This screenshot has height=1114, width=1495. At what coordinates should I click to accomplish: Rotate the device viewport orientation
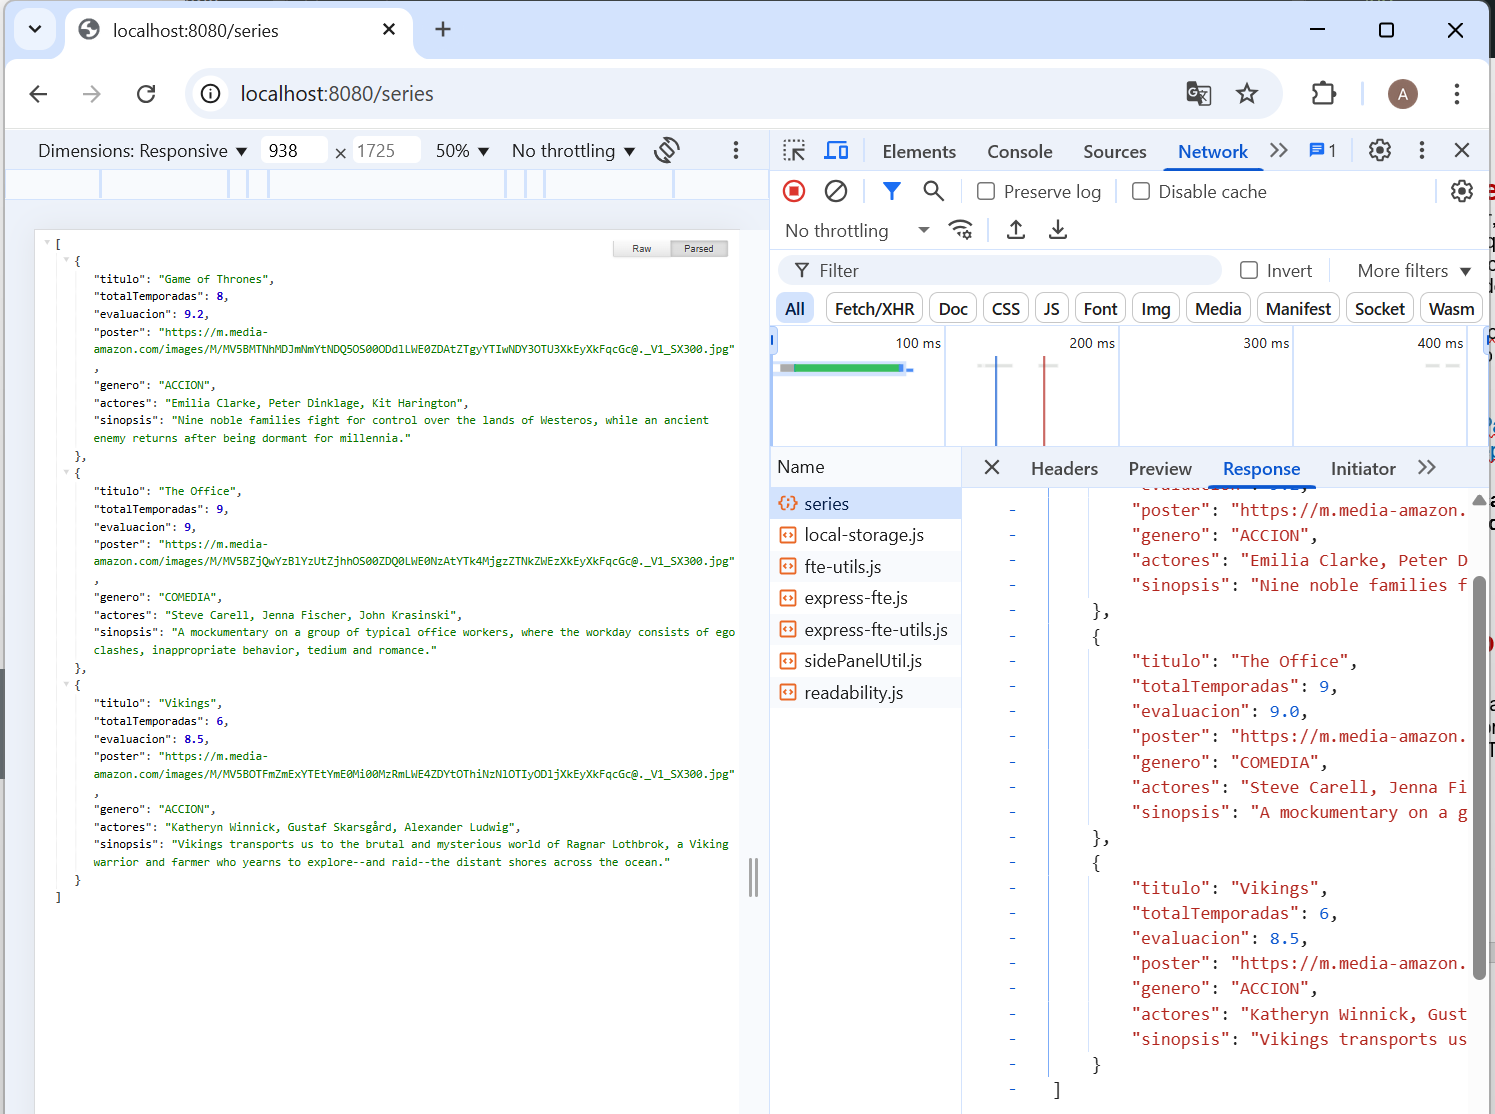point(667,150)
